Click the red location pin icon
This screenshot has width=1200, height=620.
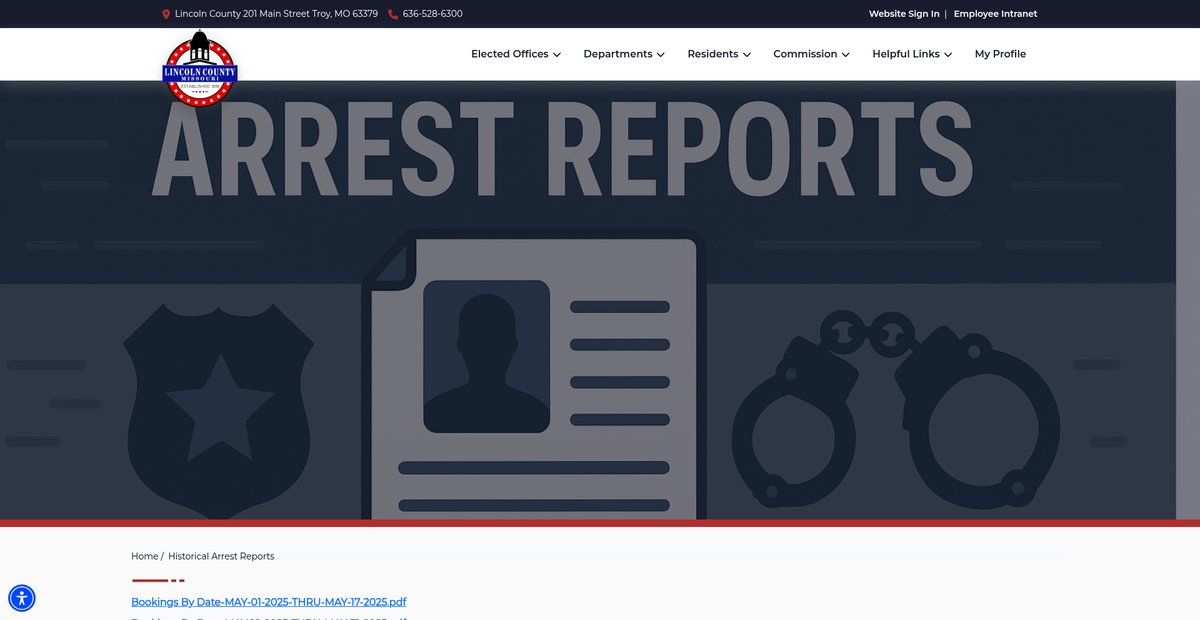click(166, 14)
